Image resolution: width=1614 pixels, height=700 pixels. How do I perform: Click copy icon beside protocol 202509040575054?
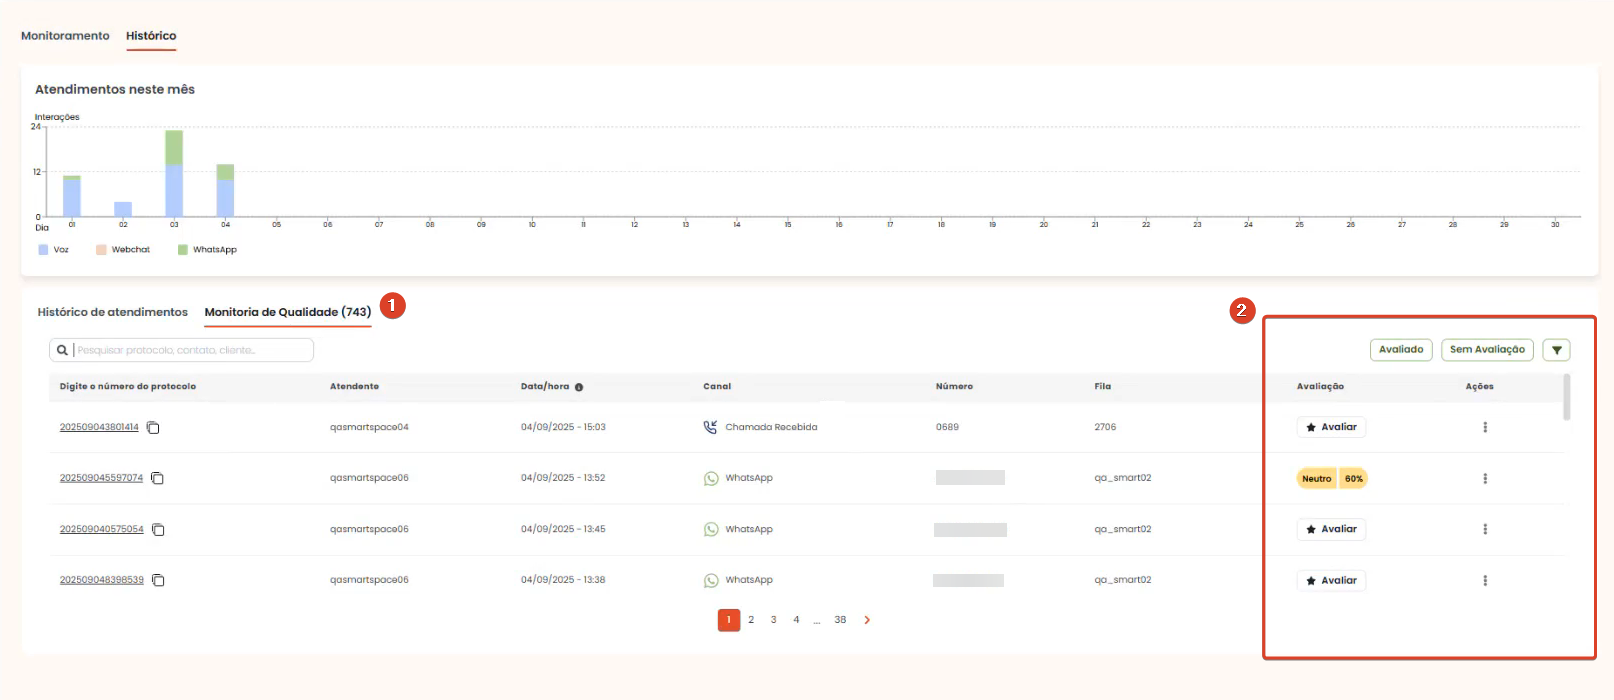click(158, 530)
